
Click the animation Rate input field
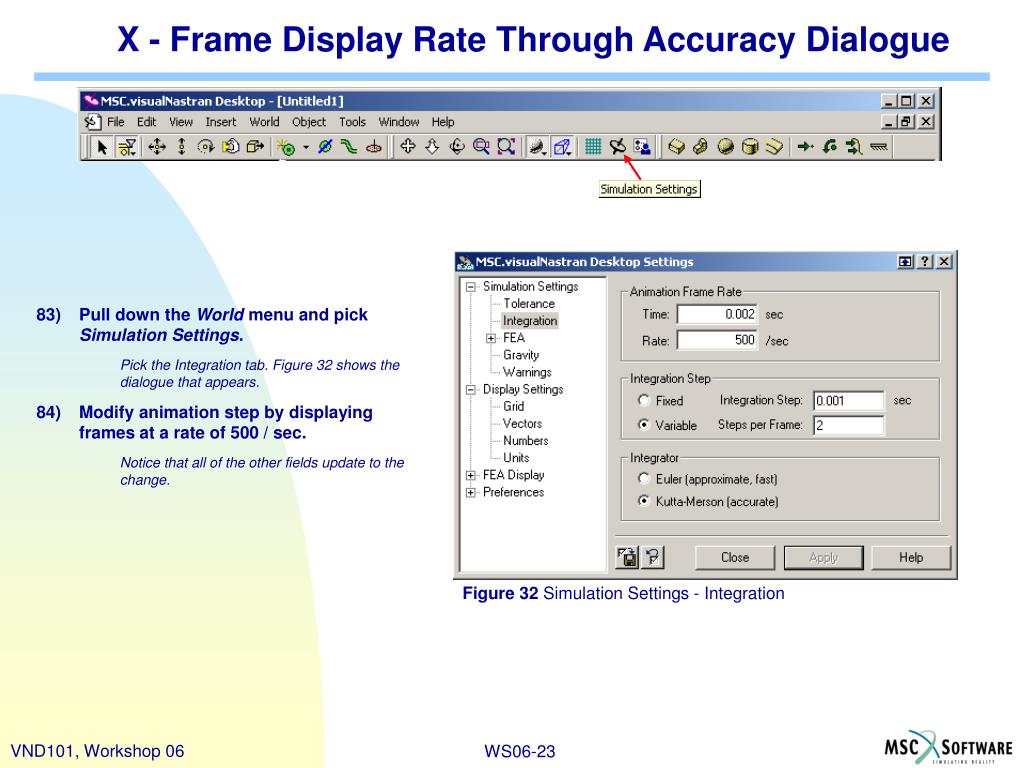(717, 340)
